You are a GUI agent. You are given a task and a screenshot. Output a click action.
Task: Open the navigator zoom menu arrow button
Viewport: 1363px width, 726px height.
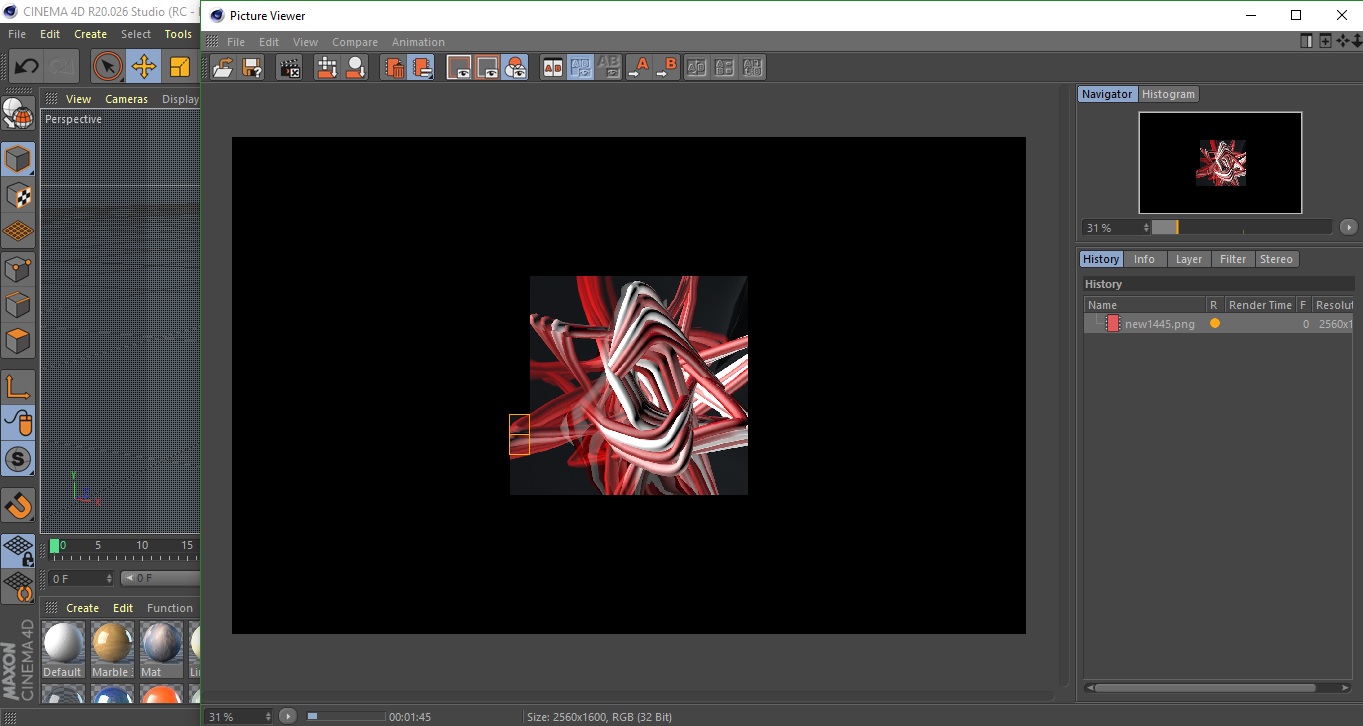click(1348, 228)
